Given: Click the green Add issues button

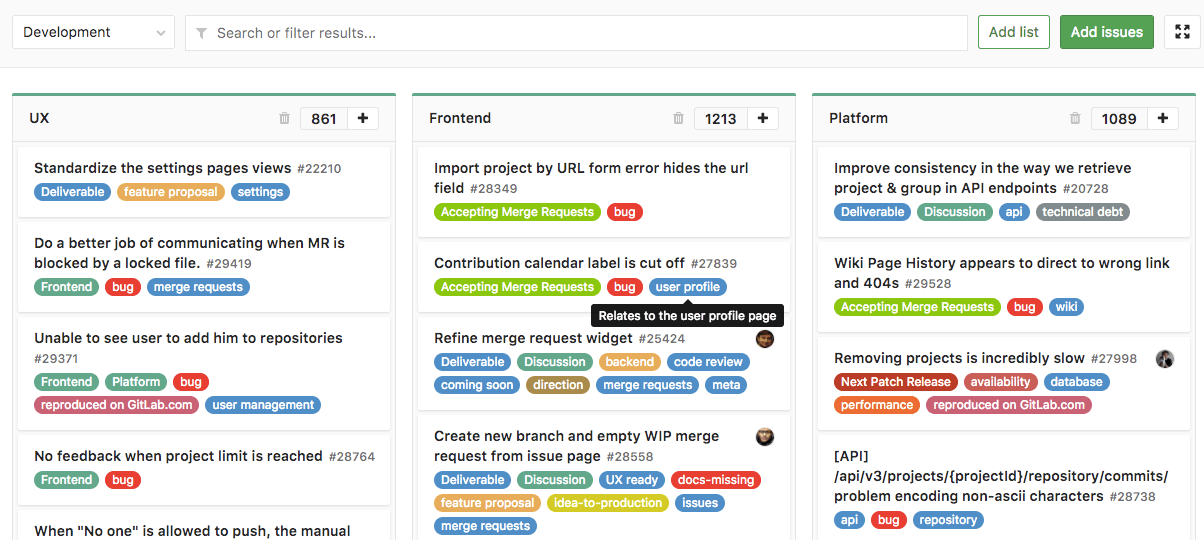Looking at the screenshot, I should pyautogui.click(x=1106, y=32).
